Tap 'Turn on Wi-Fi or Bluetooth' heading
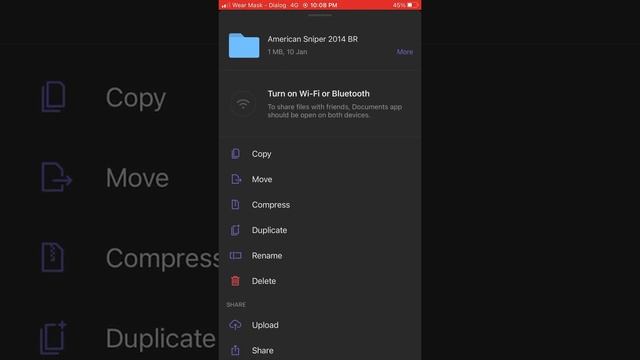 318,93
